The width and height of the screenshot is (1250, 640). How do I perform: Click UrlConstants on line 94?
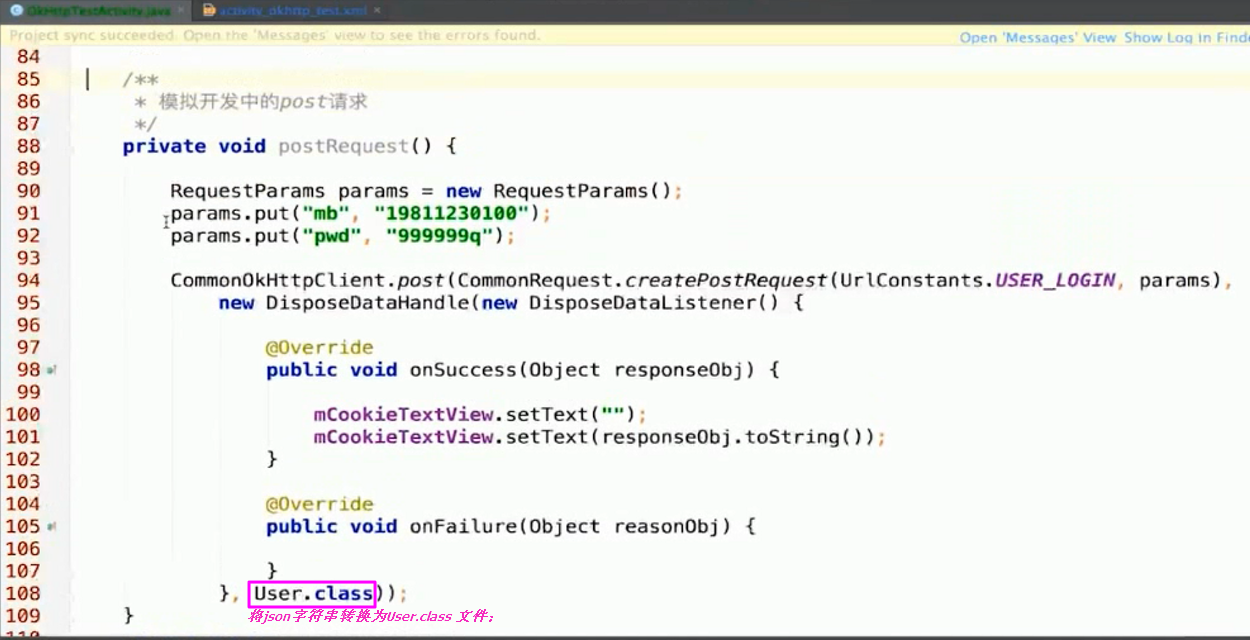click(911, 280)
